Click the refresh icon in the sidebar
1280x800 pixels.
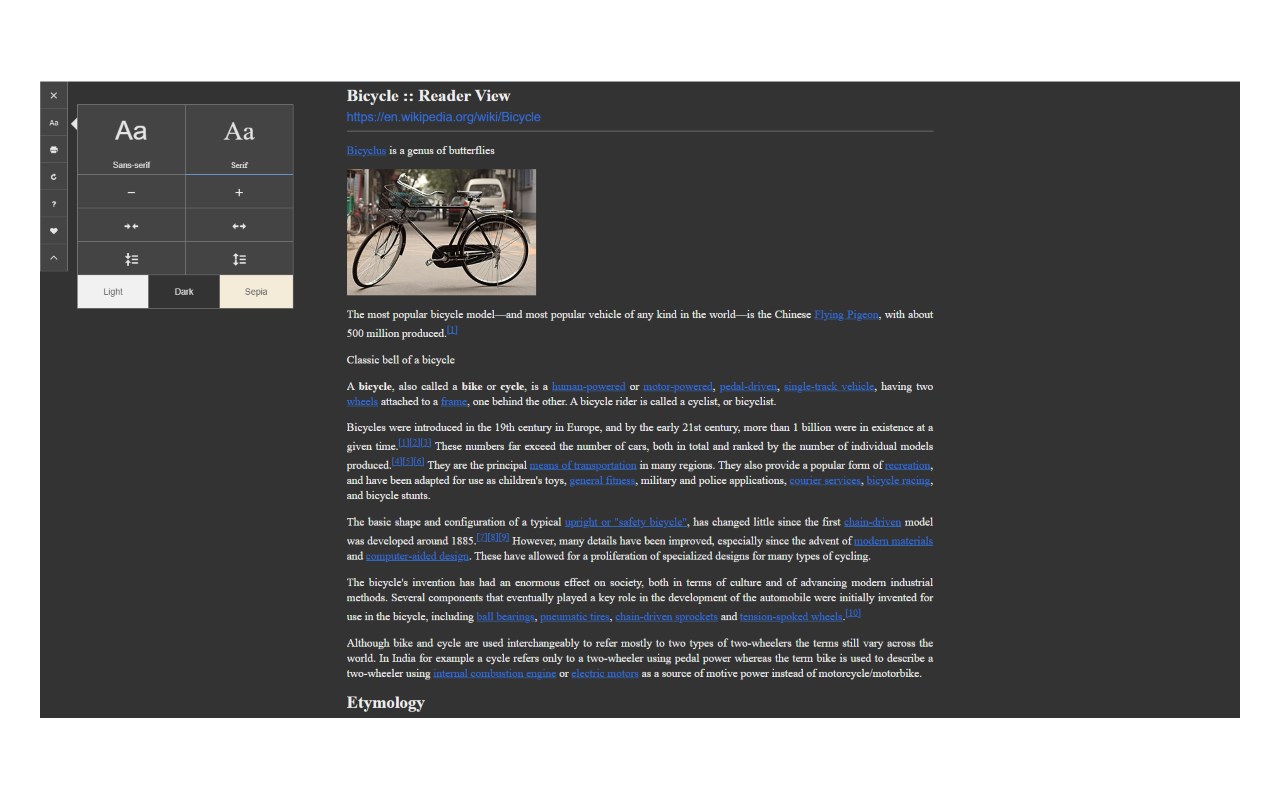coord(54,177)
